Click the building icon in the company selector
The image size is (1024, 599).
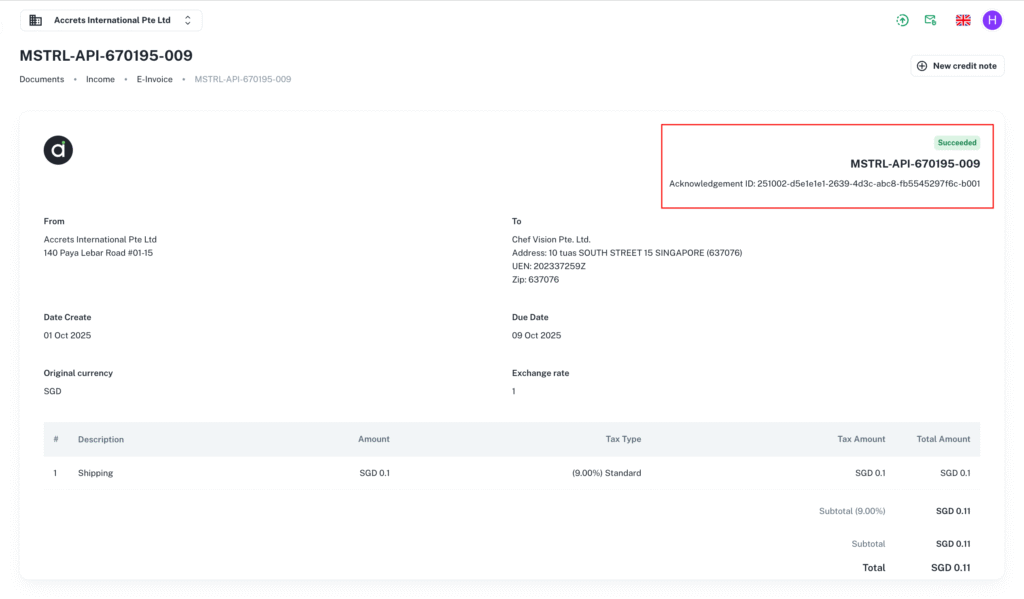point(36,19)
